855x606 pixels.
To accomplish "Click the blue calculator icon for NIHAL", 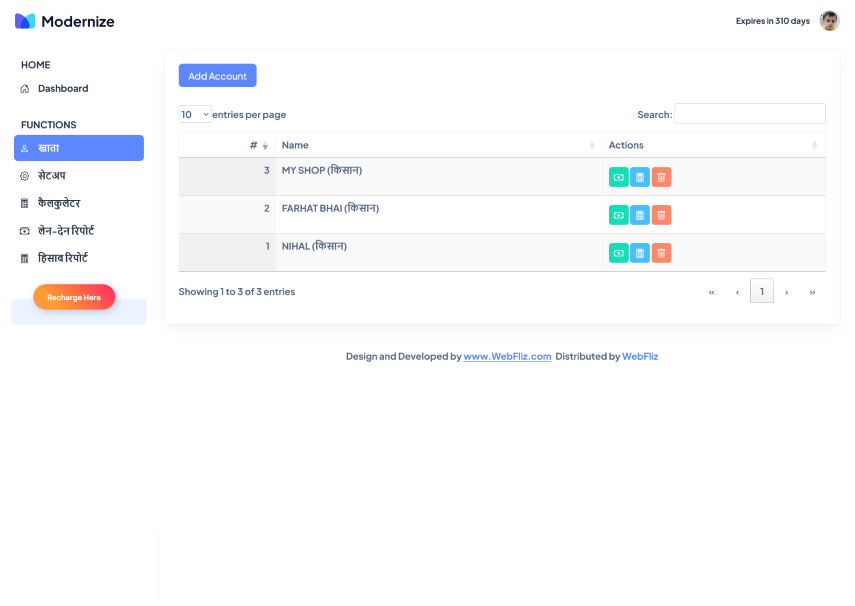I will (640, 253).
